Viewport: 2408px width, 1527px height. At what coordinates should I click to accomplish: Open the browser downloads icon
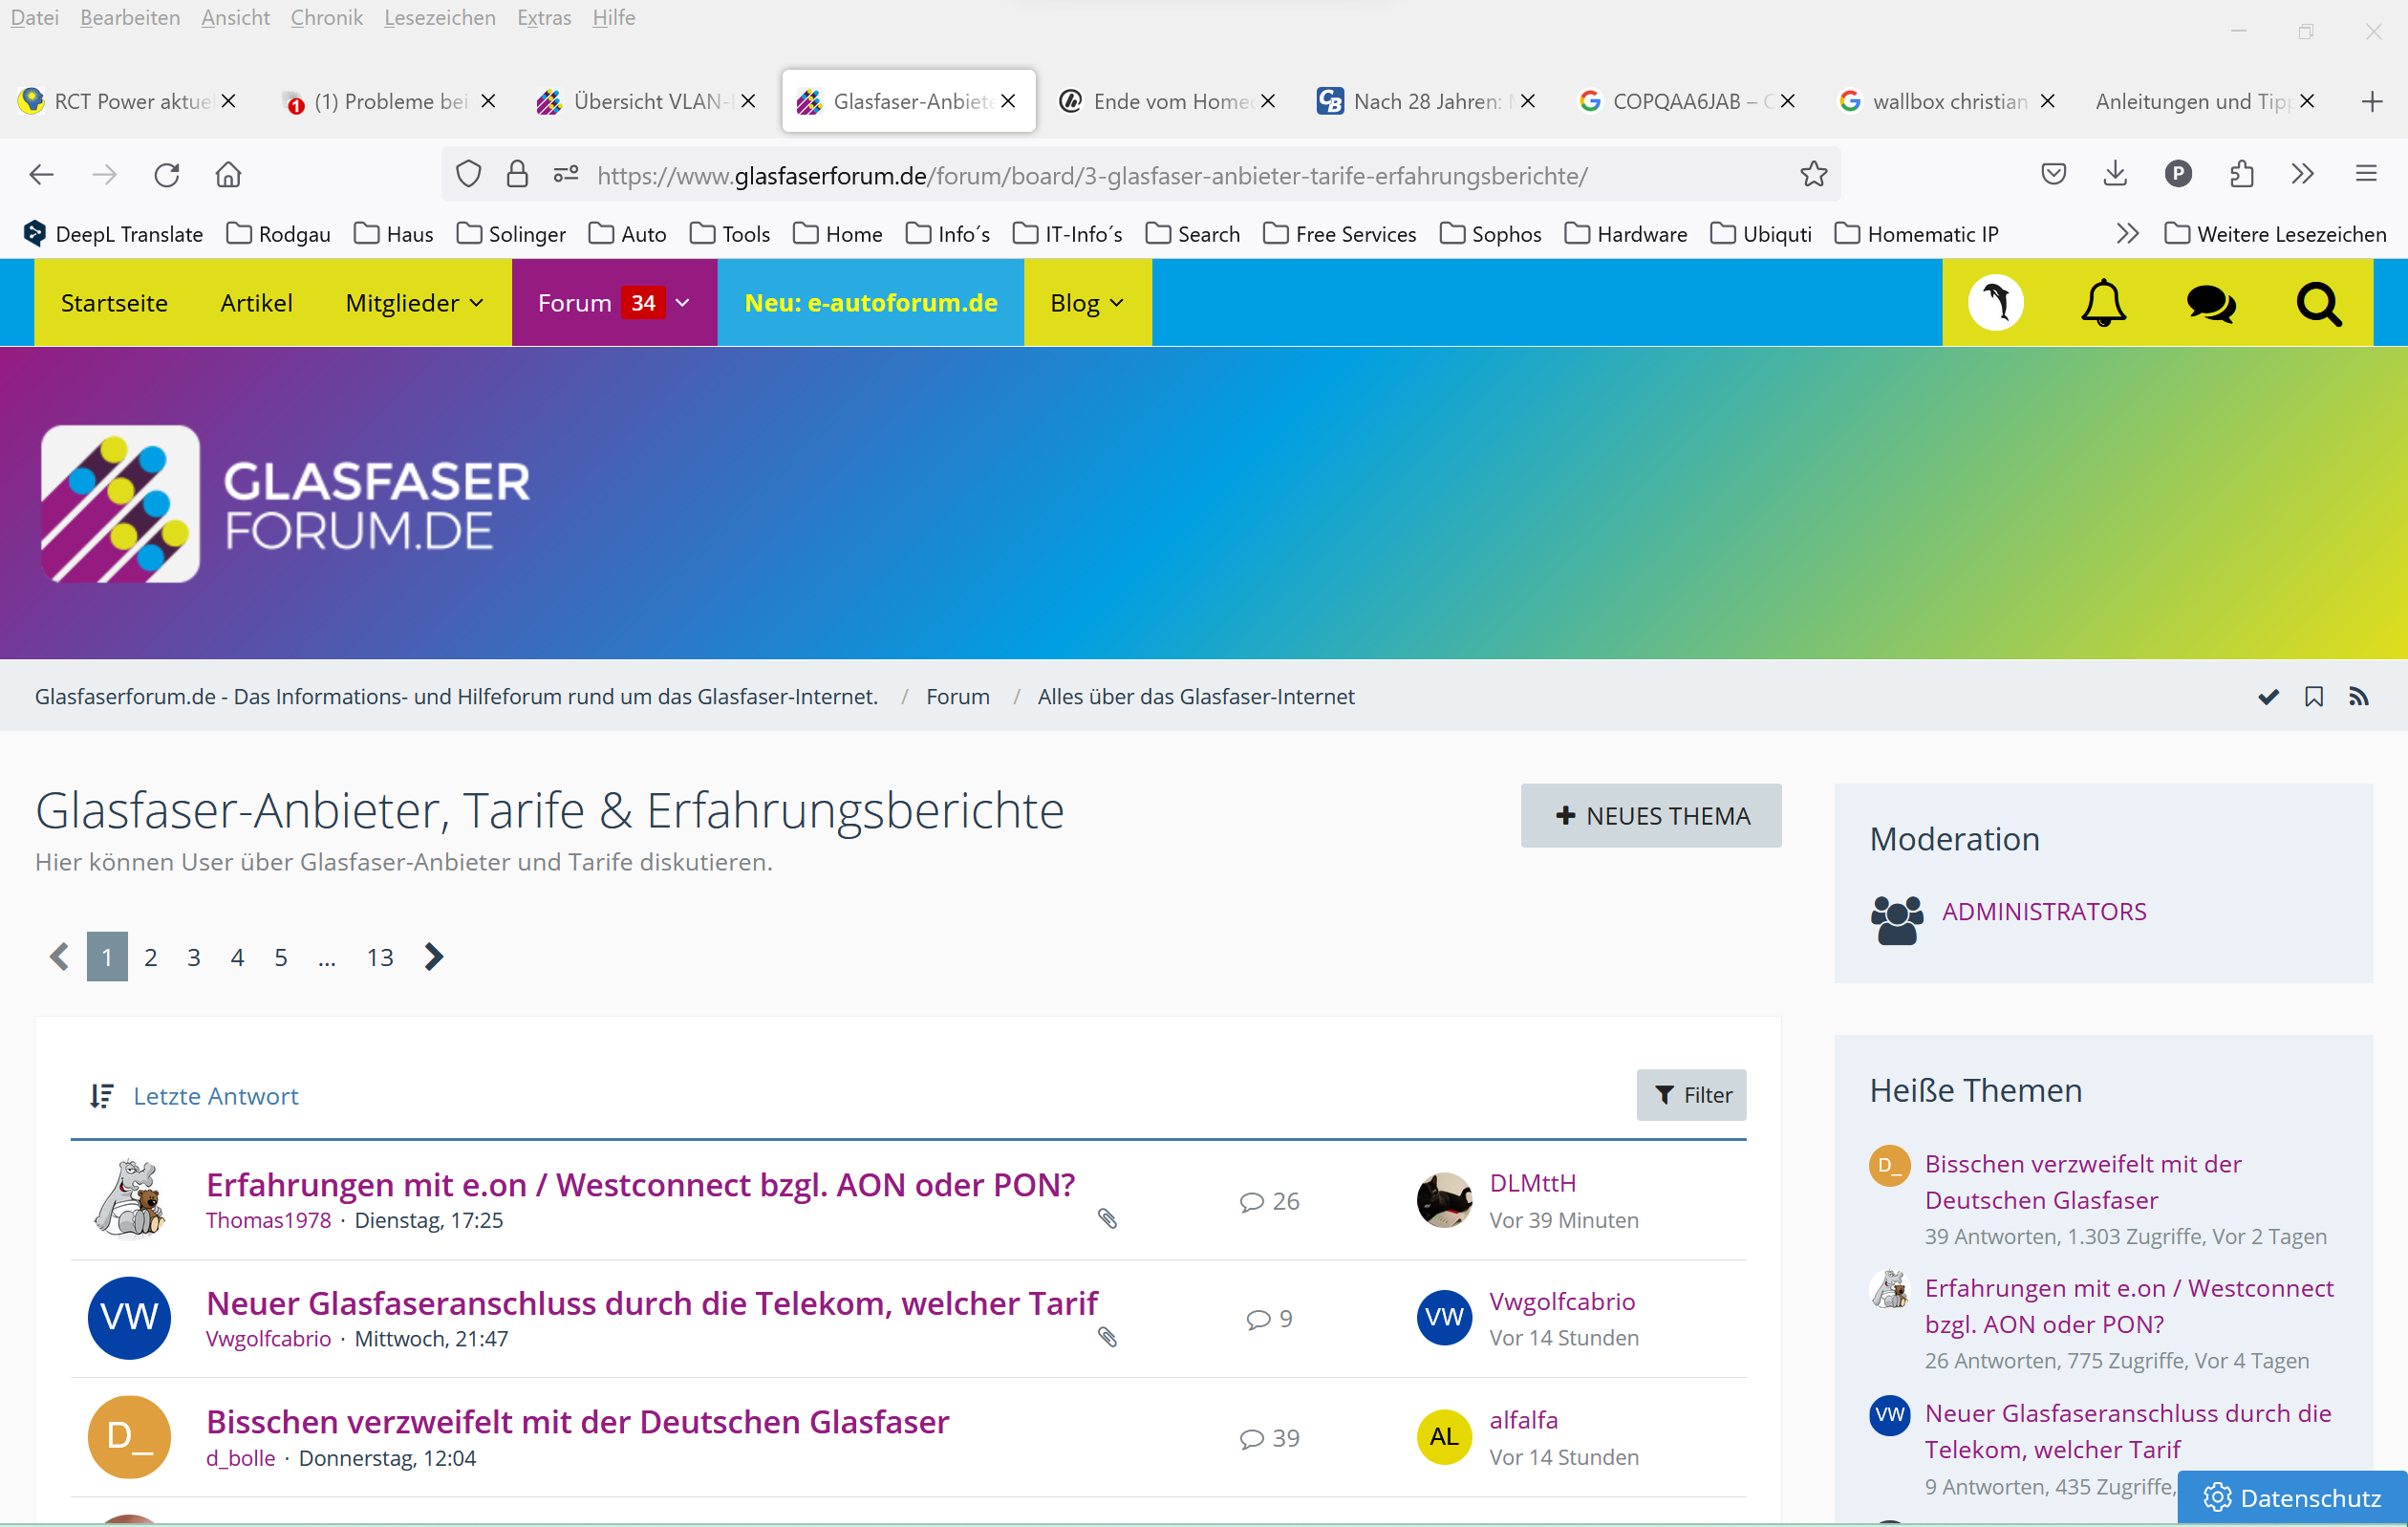[x=2115, y=175]
